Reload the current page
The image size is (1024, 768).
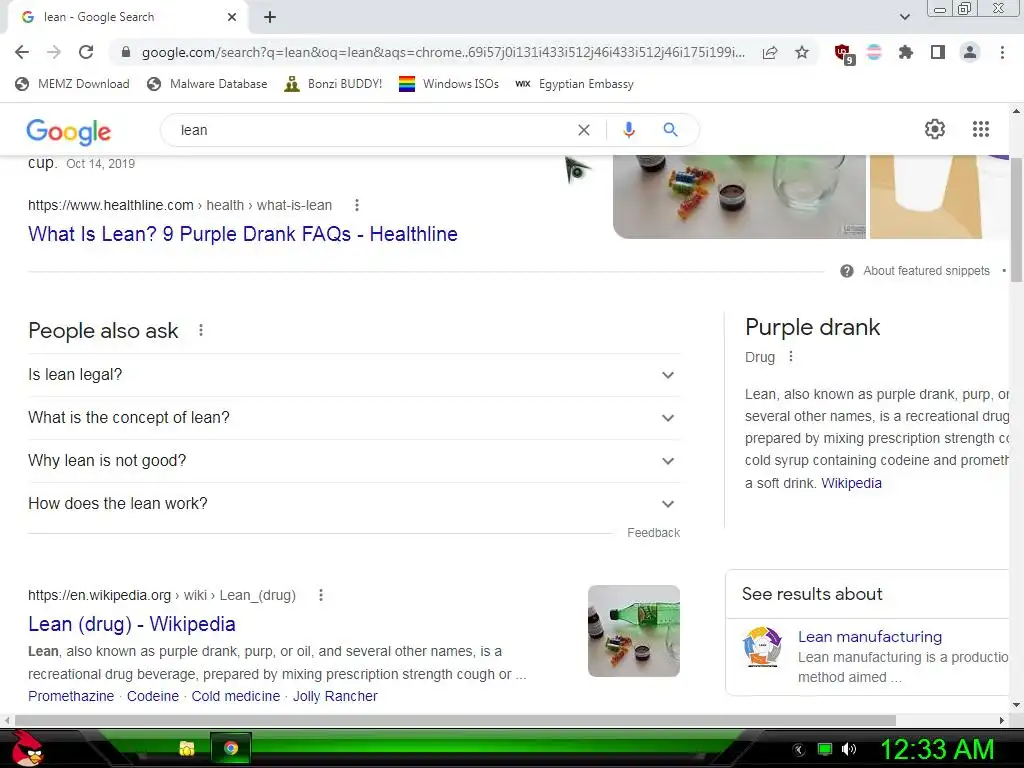pyautogui.click(x=86, y=52)
